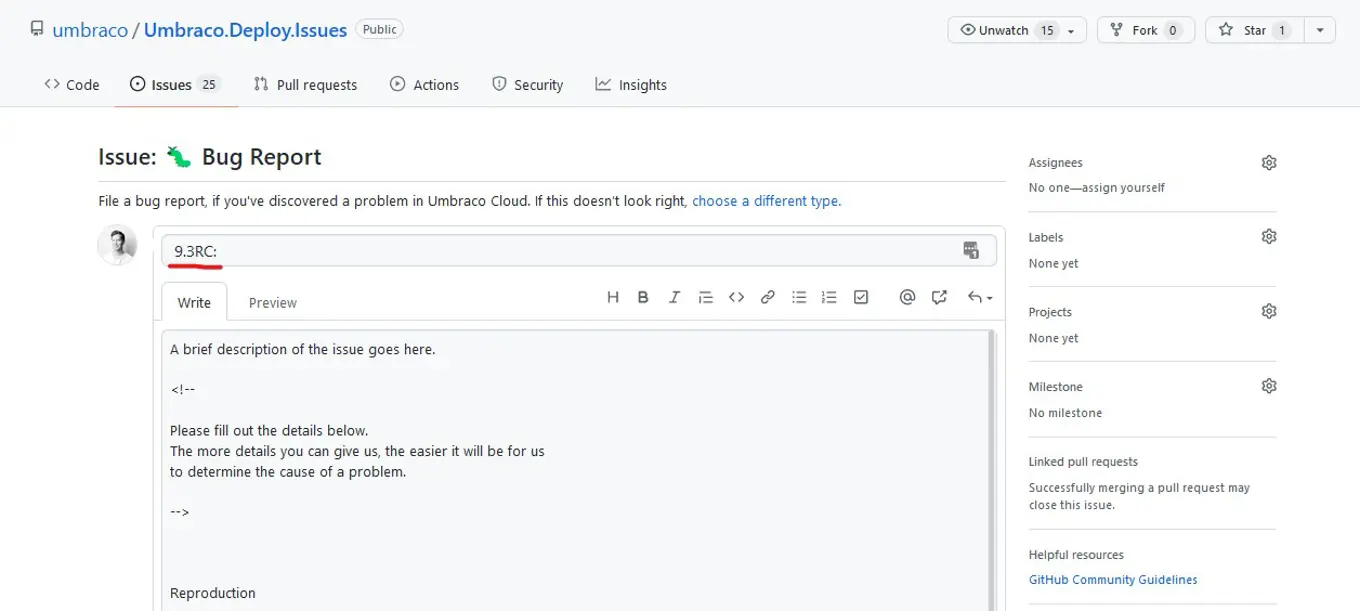Viewport: 1360px width, 611px height.
Task: Mention a user with the @ icon
Action: (907, 296)
